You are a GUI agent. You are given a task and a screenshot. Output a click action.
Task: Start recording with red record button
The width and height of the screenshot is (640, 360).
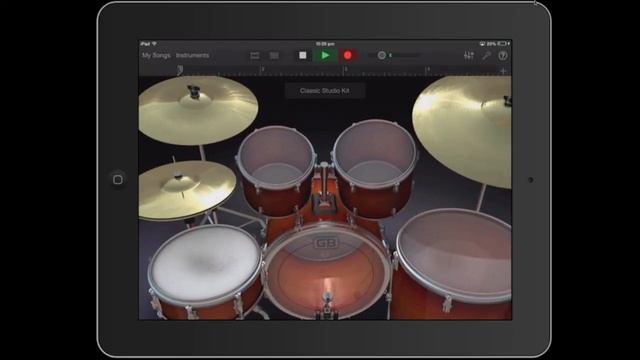tap(347, 55)
